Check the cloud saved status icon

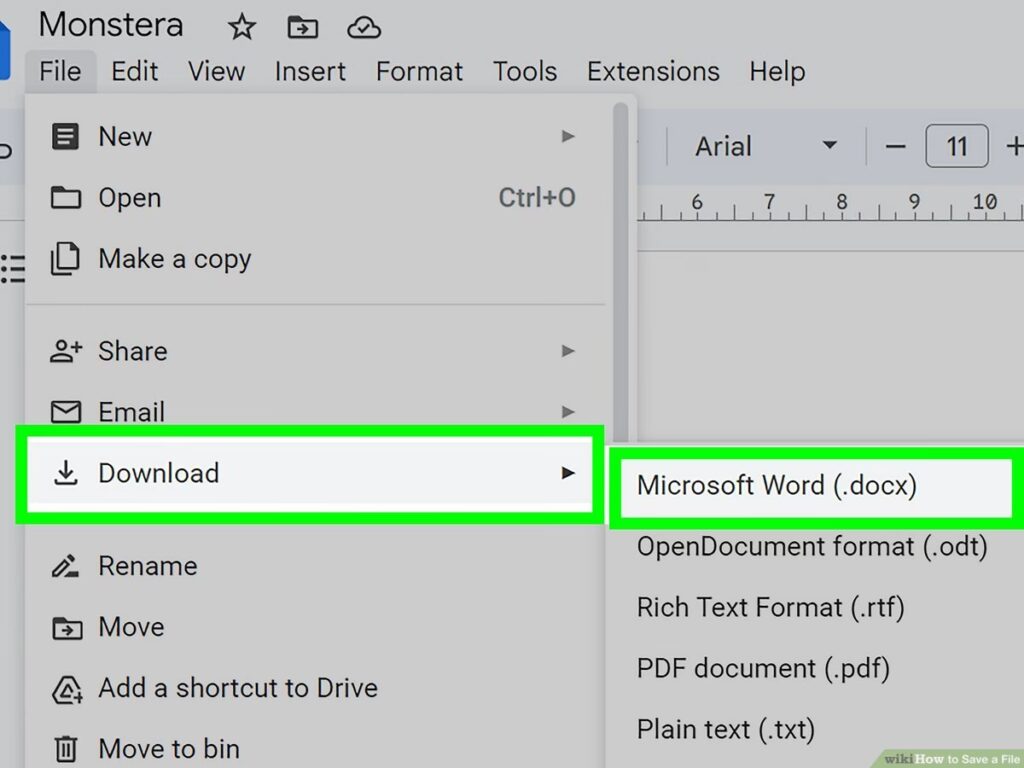[364, 27]
